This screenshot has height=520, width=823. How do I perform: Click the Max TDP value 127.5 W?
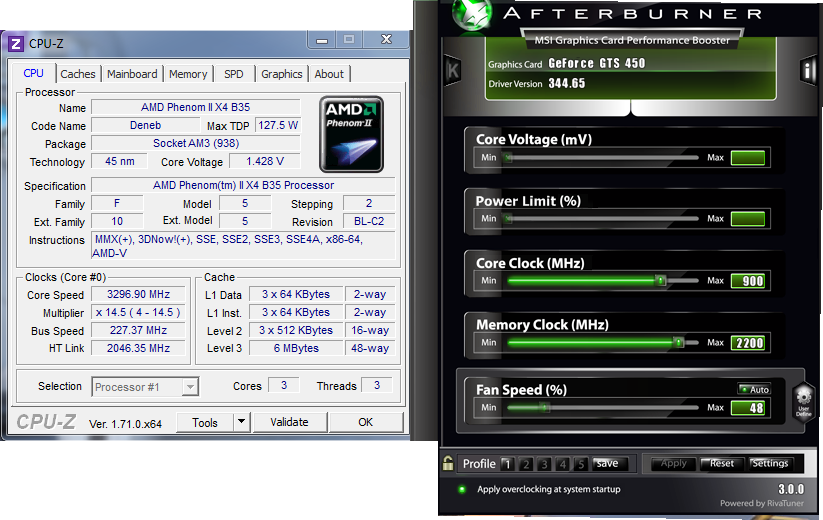[x=278, y=125]
